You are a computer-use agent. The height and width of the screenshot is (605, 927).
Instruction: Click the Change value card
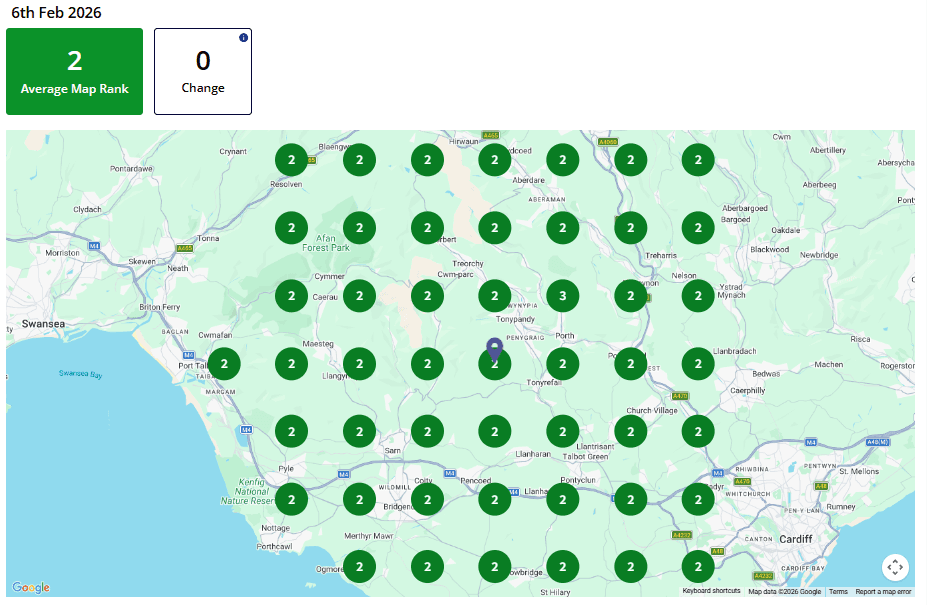[x=203, y=71]
